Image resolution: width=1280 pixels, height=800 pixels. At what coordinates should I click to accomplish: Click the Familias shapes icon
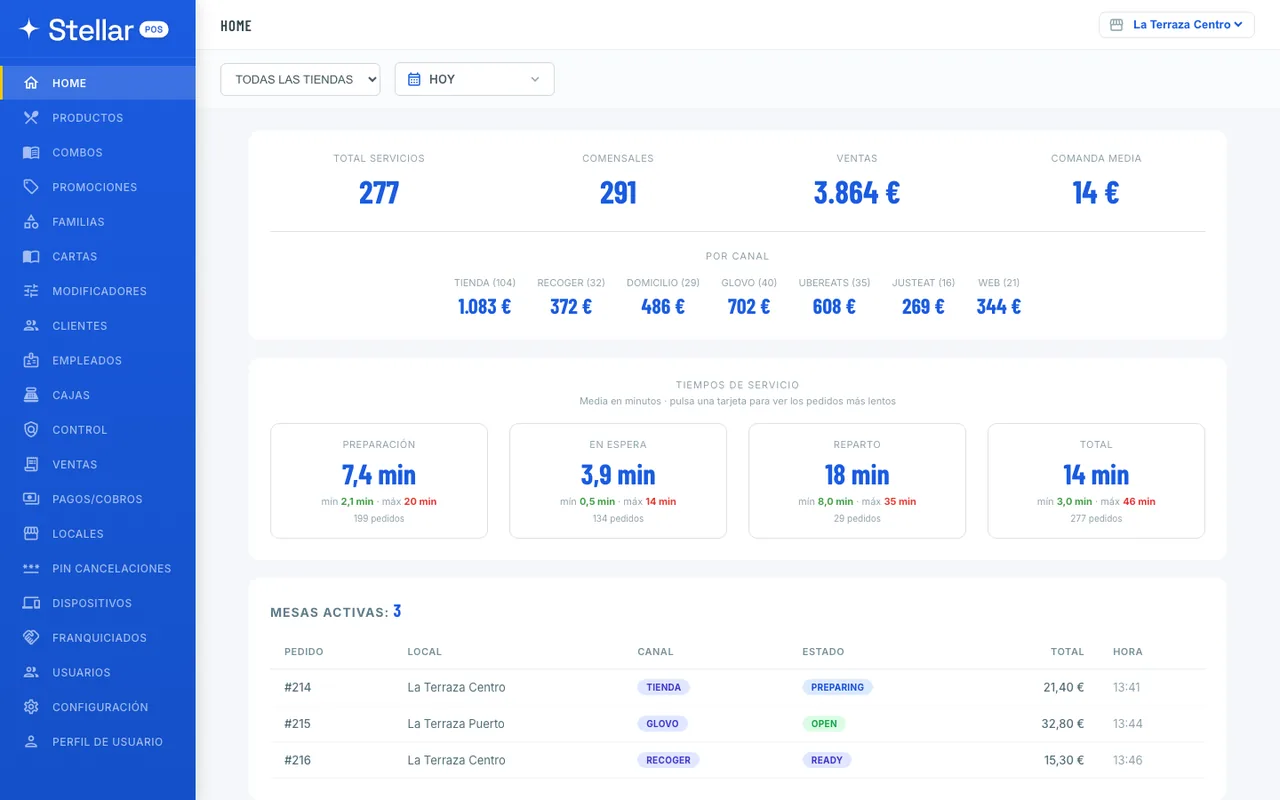tap(31, 222)
